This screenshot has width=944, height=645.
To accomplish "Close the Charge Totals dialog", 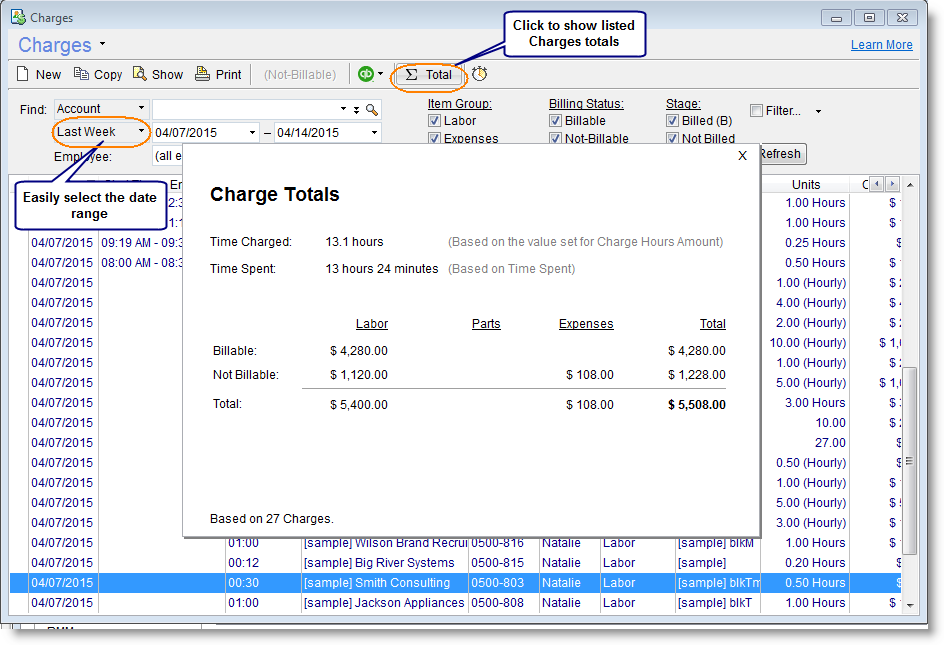I will point(741,156).
